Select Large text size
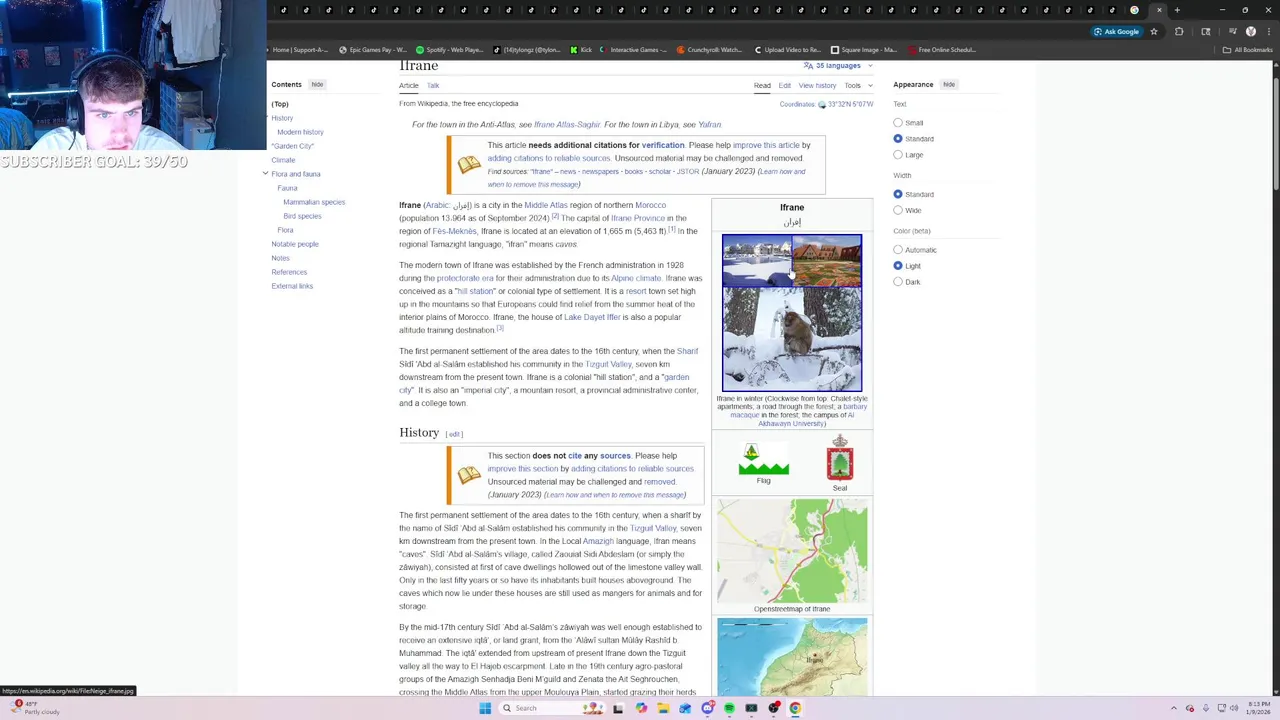The image size is (1280, 720). [x=898, y=155]
